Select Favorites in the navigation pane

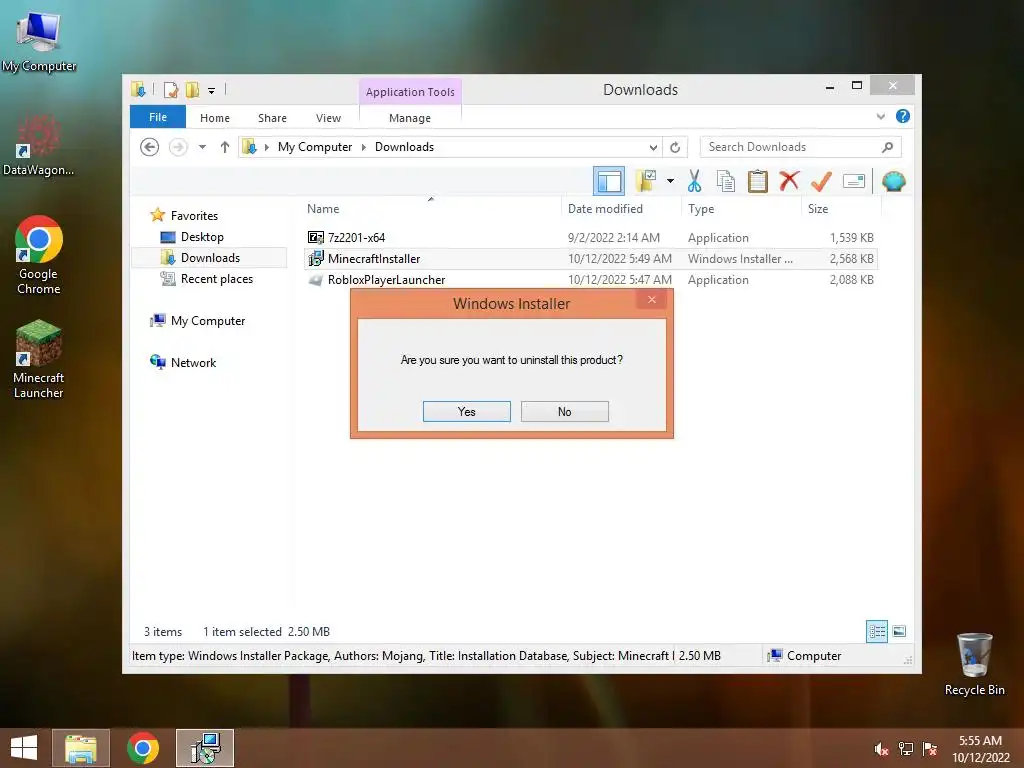pyautogui.click(x=194, y=216)
